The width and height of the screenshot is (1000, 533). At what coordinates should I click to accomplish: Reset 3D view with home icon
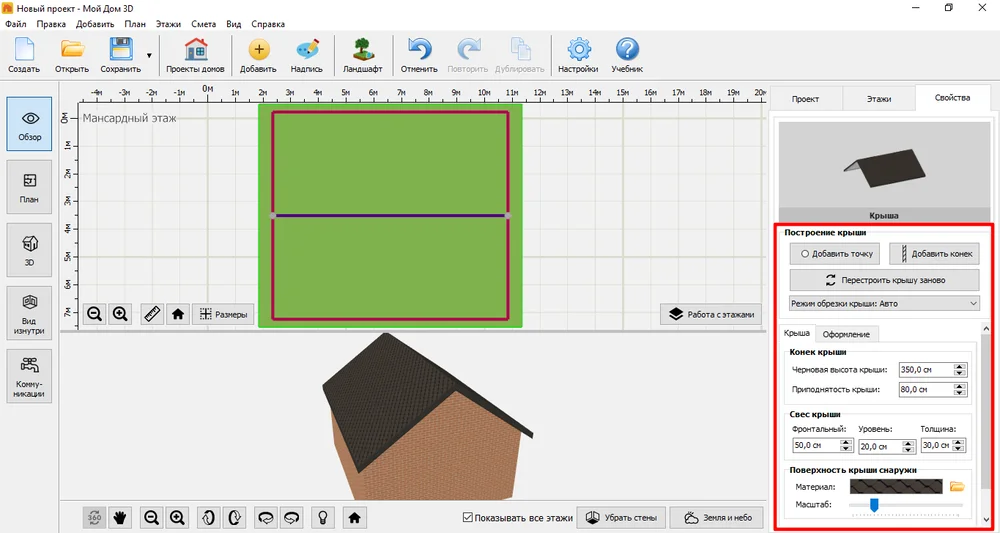pyautogui.click(x=355, y=517)
